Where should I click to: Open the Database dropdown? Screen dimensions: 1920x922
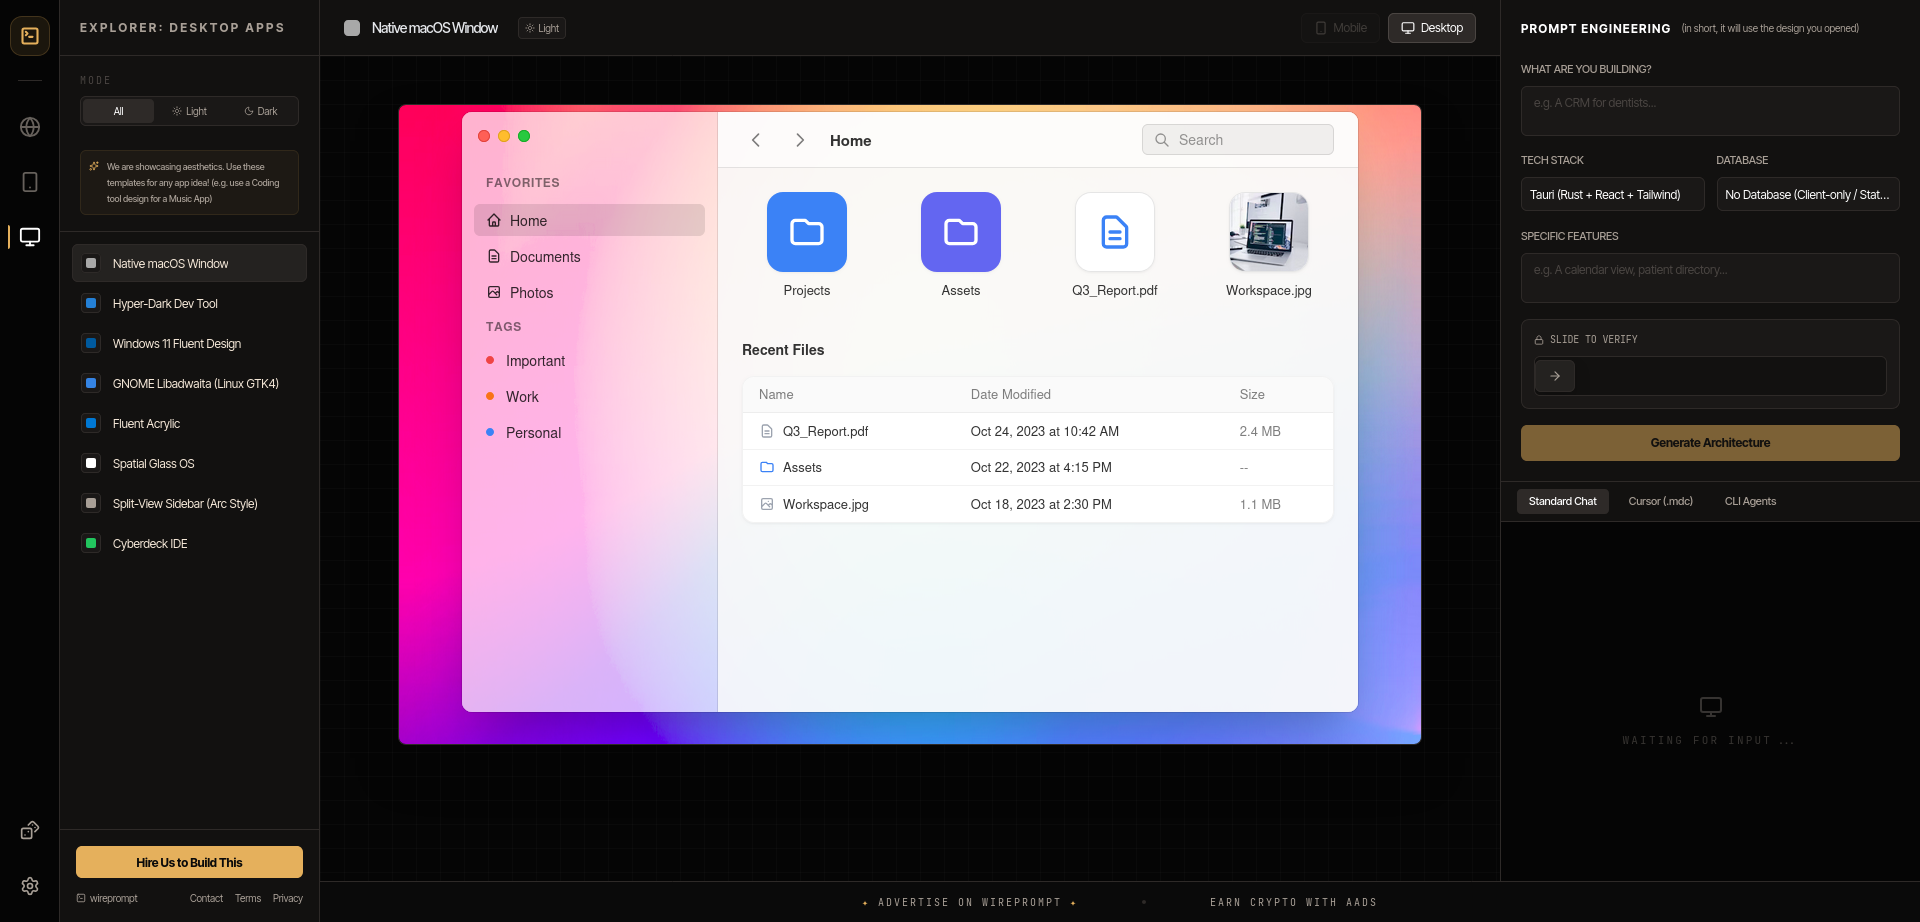pos(1808,194)
